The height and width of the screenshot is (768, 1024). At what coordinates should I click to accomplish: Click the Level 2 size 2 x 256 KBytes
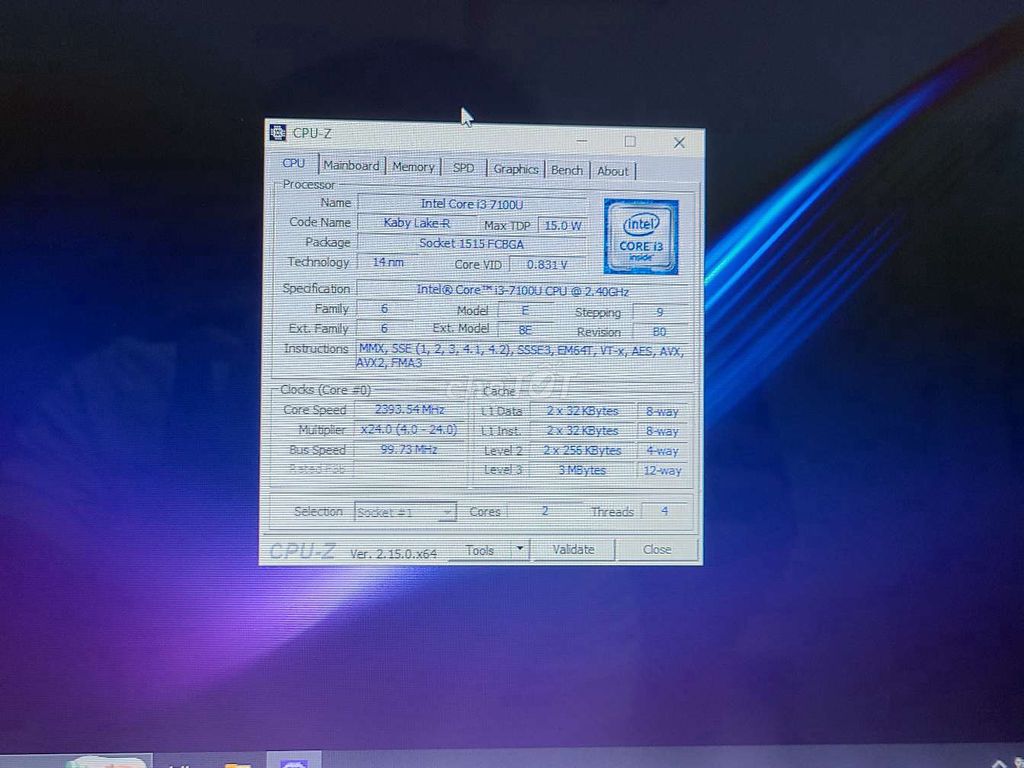(583, 451)
